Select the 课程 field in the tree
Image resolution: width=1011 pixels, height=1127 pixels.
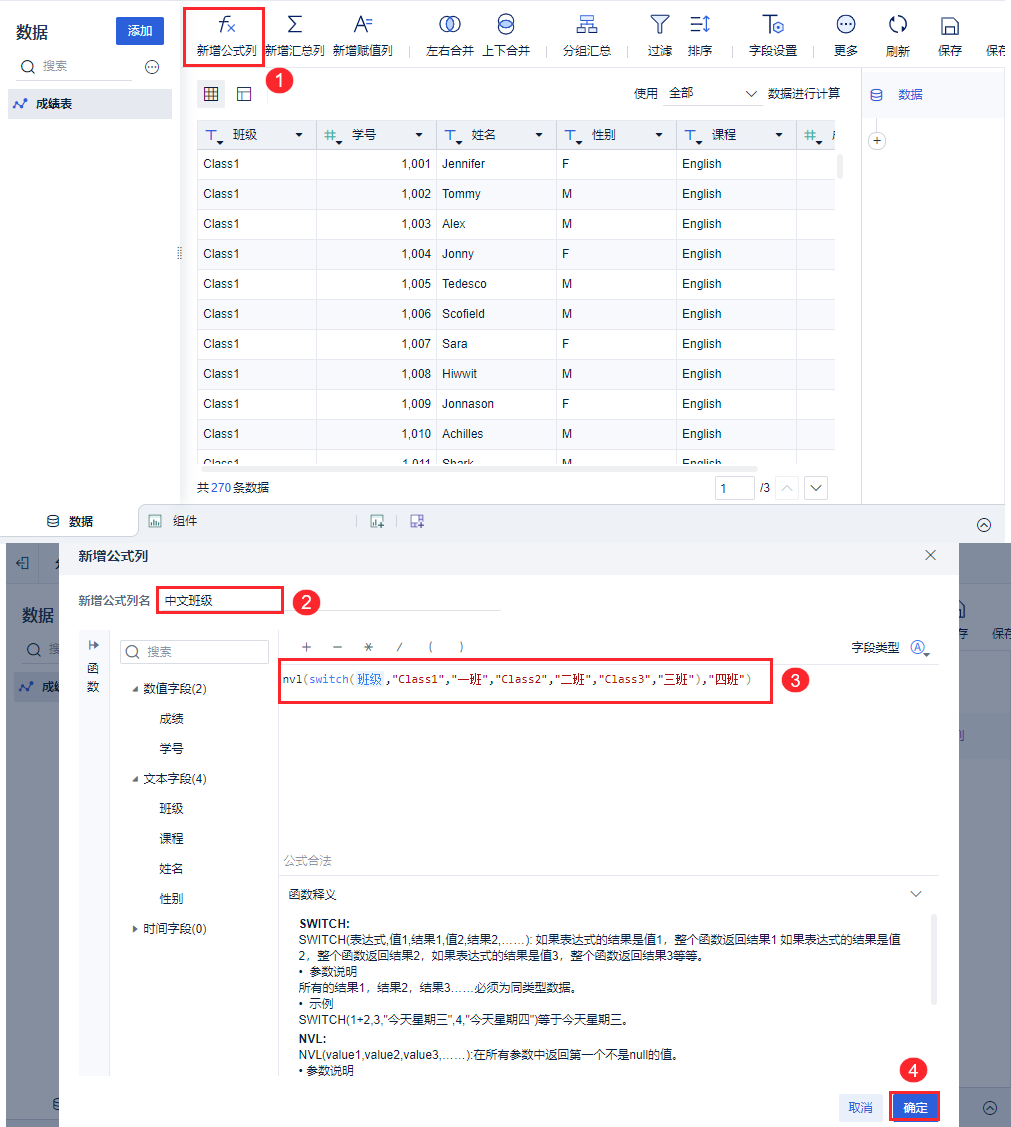(171, 839)
